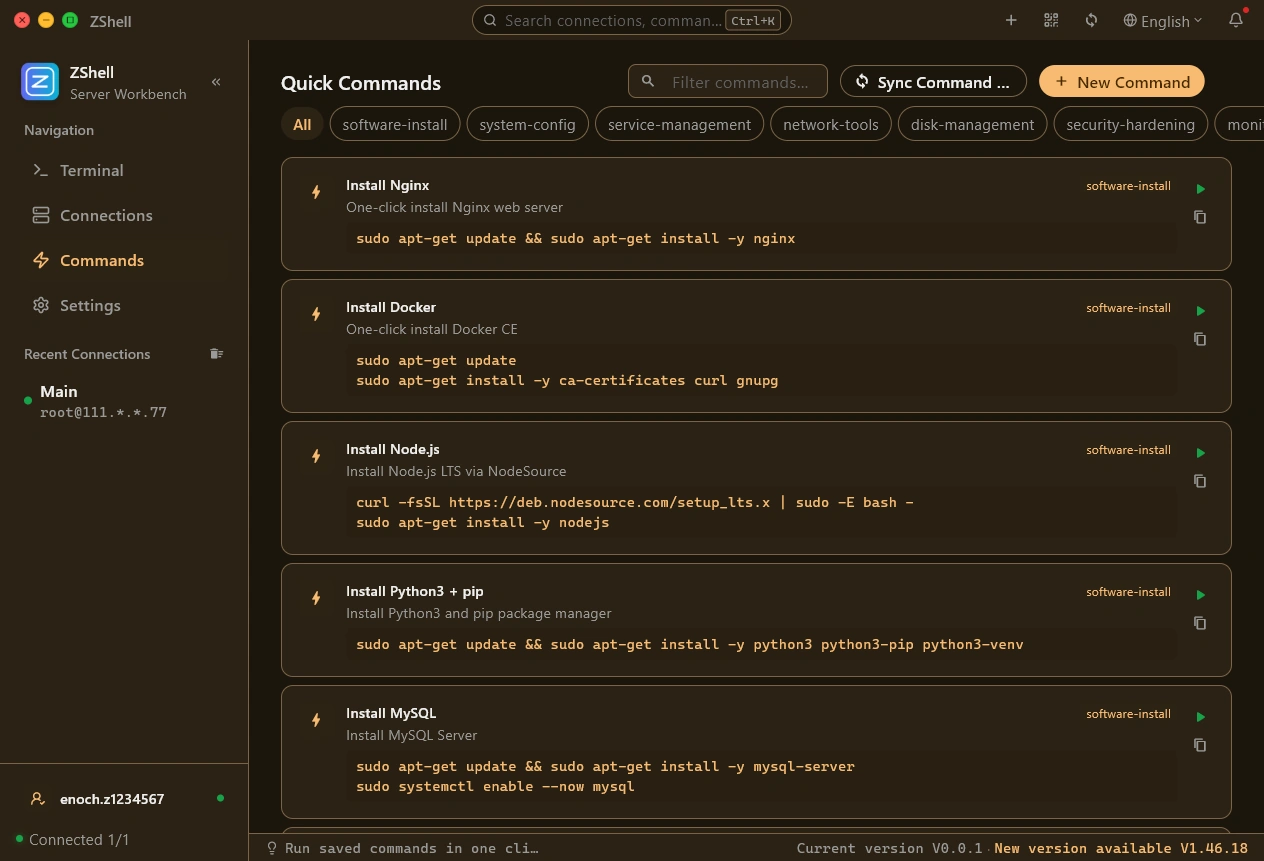This screenshot has width=1264, height=861.
Task: Run the Install Docker command
Action: 1201,311
